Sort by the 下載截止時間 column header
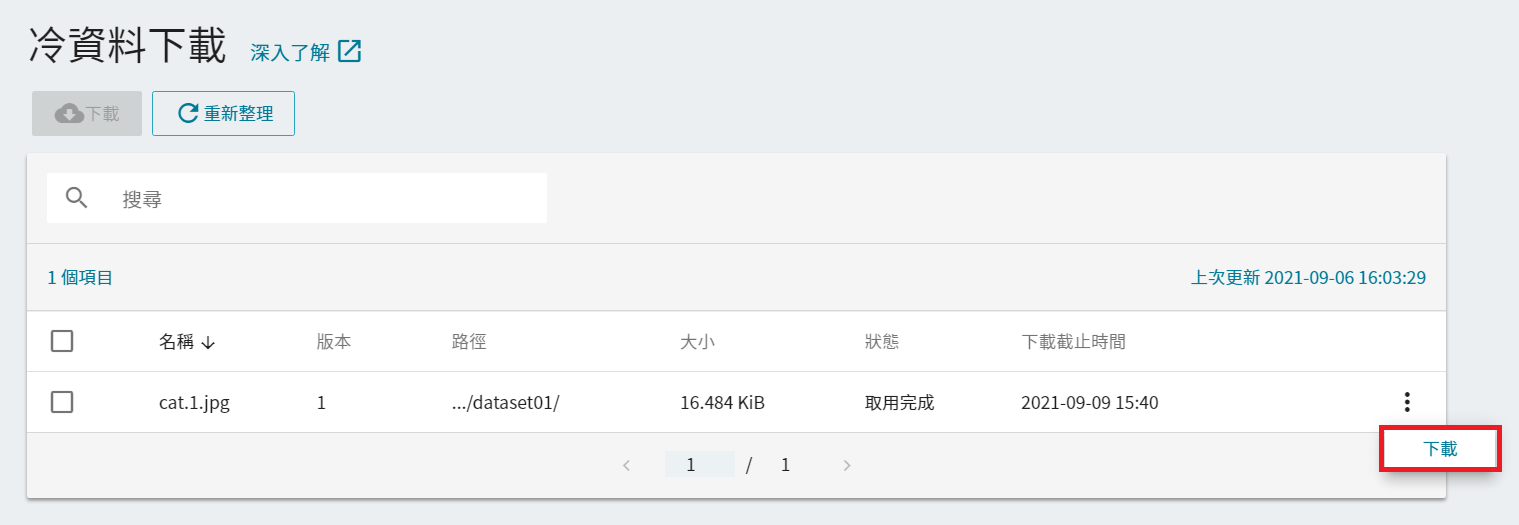This screenshot has width=1519, height=525. [1073, 342]
